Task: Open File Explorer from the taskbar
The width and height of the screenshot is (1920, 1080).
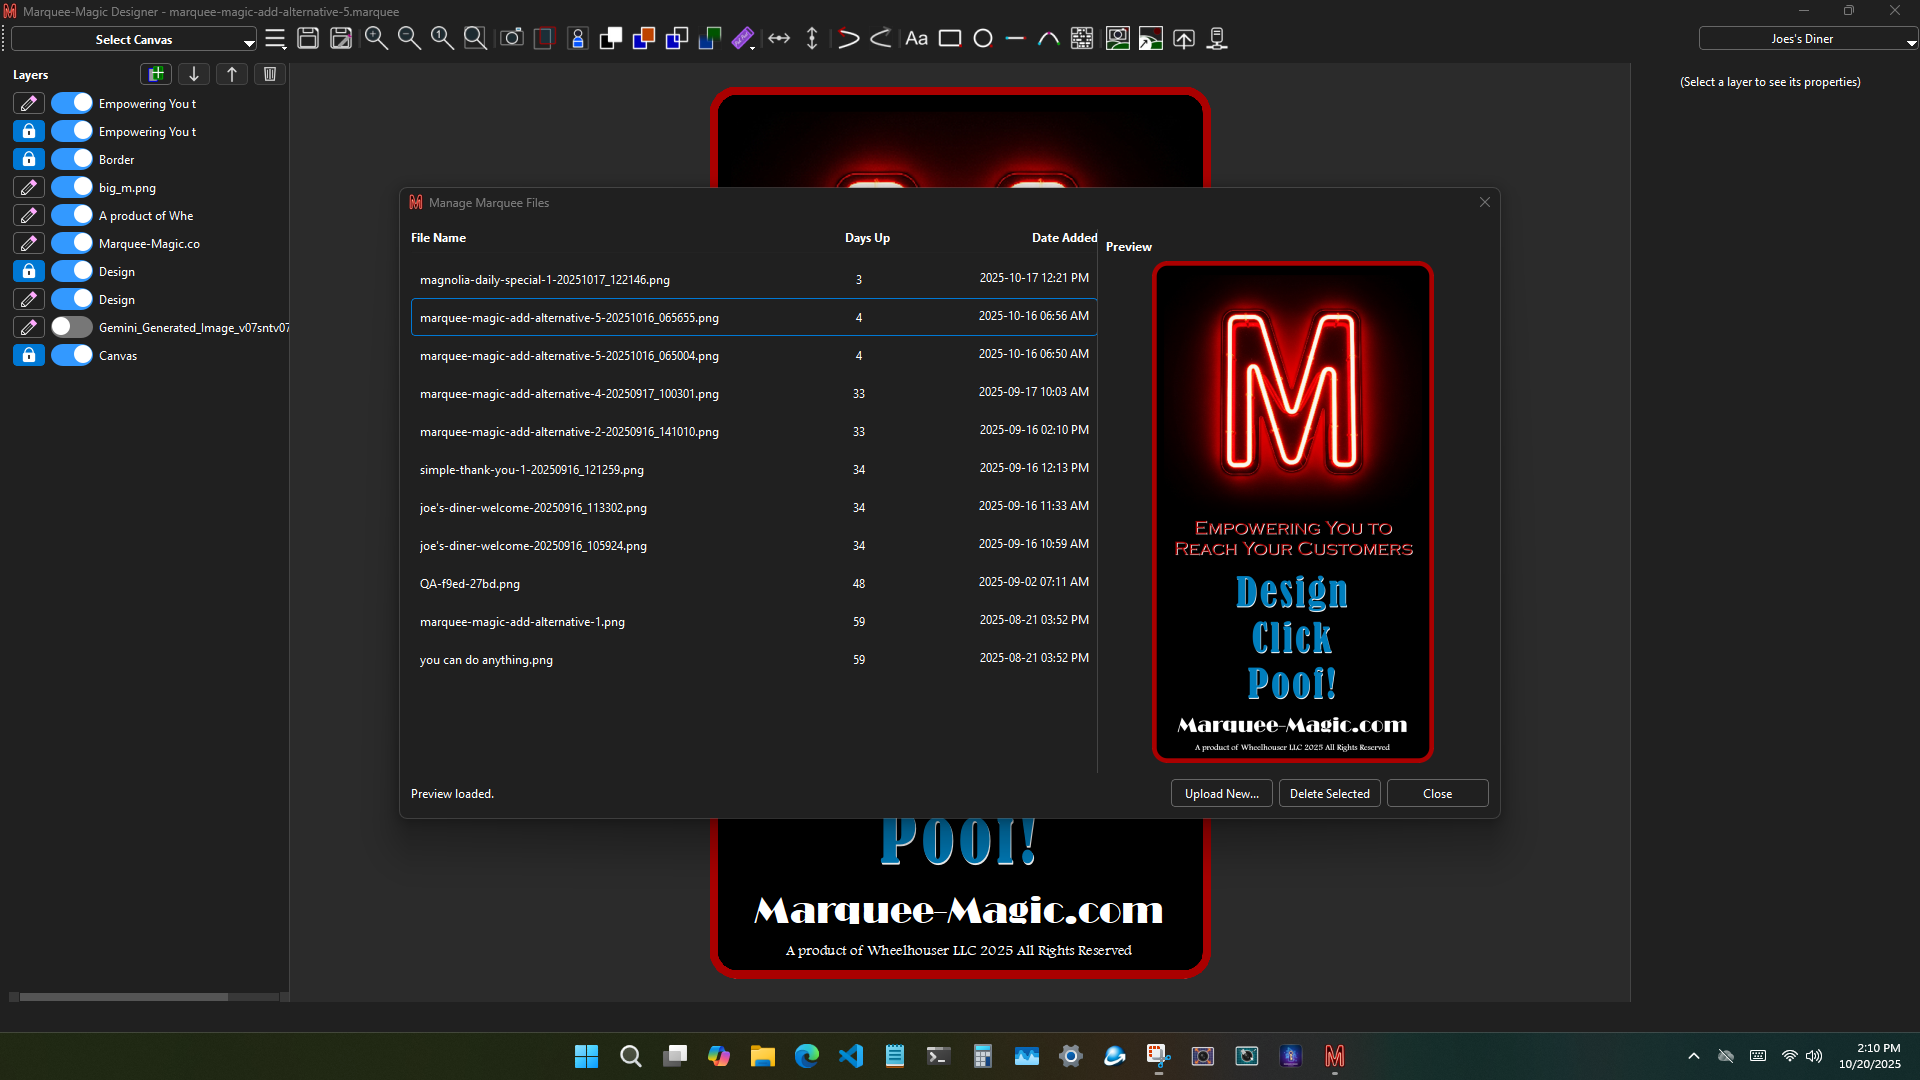Action: [x=763, y=1056]
